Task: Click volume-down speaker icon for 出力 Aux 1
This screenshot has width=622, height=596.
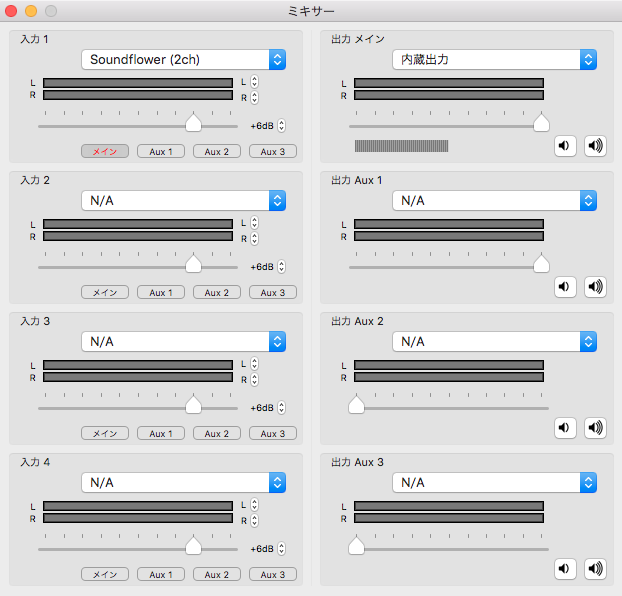Action: (x=565, y=287)
